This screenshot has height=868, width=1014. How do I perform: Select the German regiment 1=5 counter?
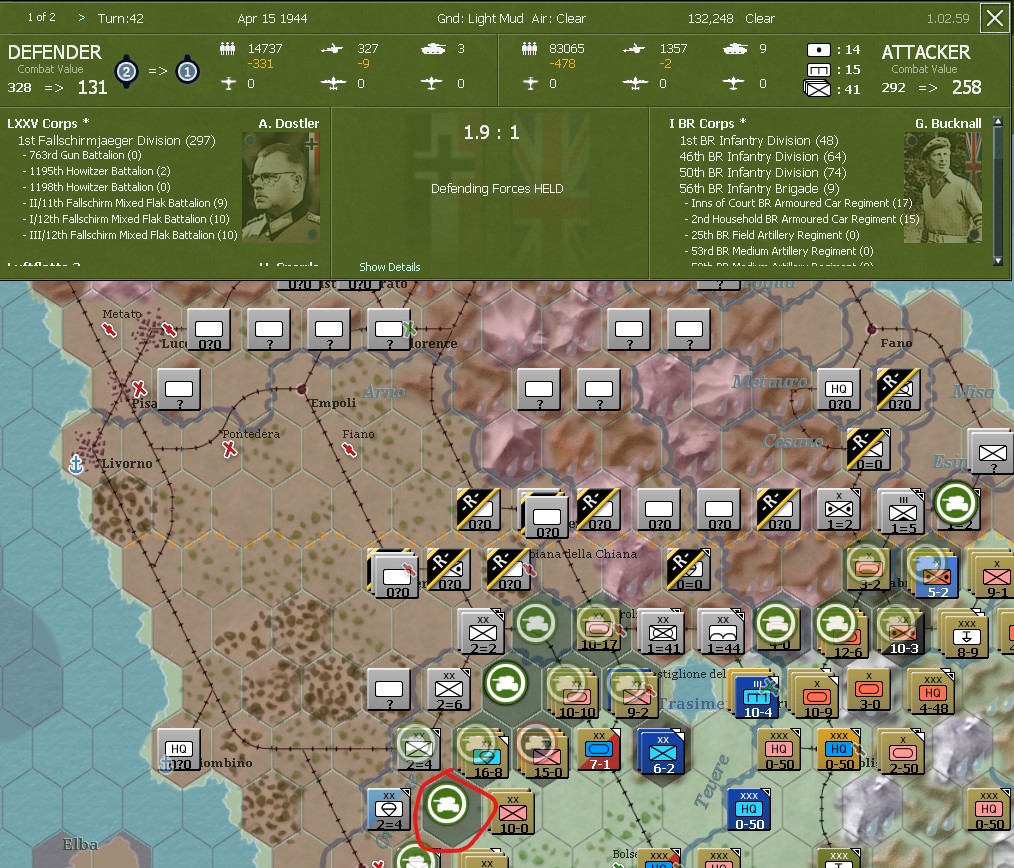(x=901, y=511)
